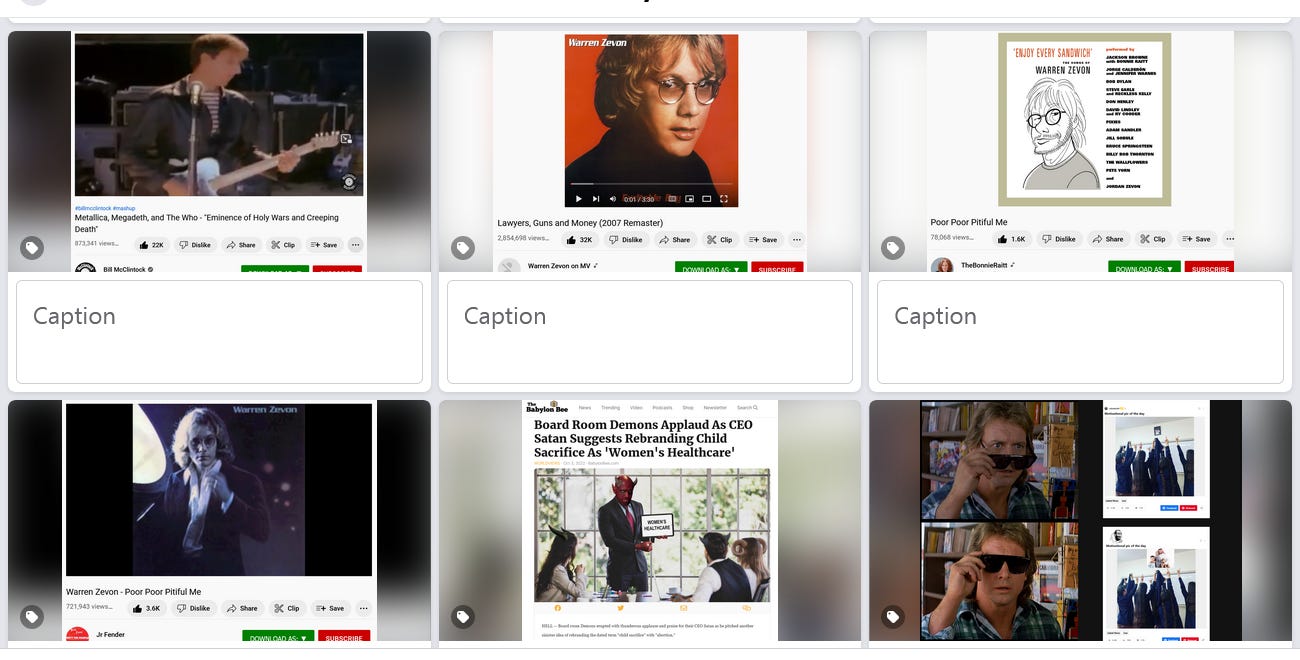Screen dimensions: 1300x660
Task: Click Share in the TheBonnieRaitt screenshot
Action: 1108,239
